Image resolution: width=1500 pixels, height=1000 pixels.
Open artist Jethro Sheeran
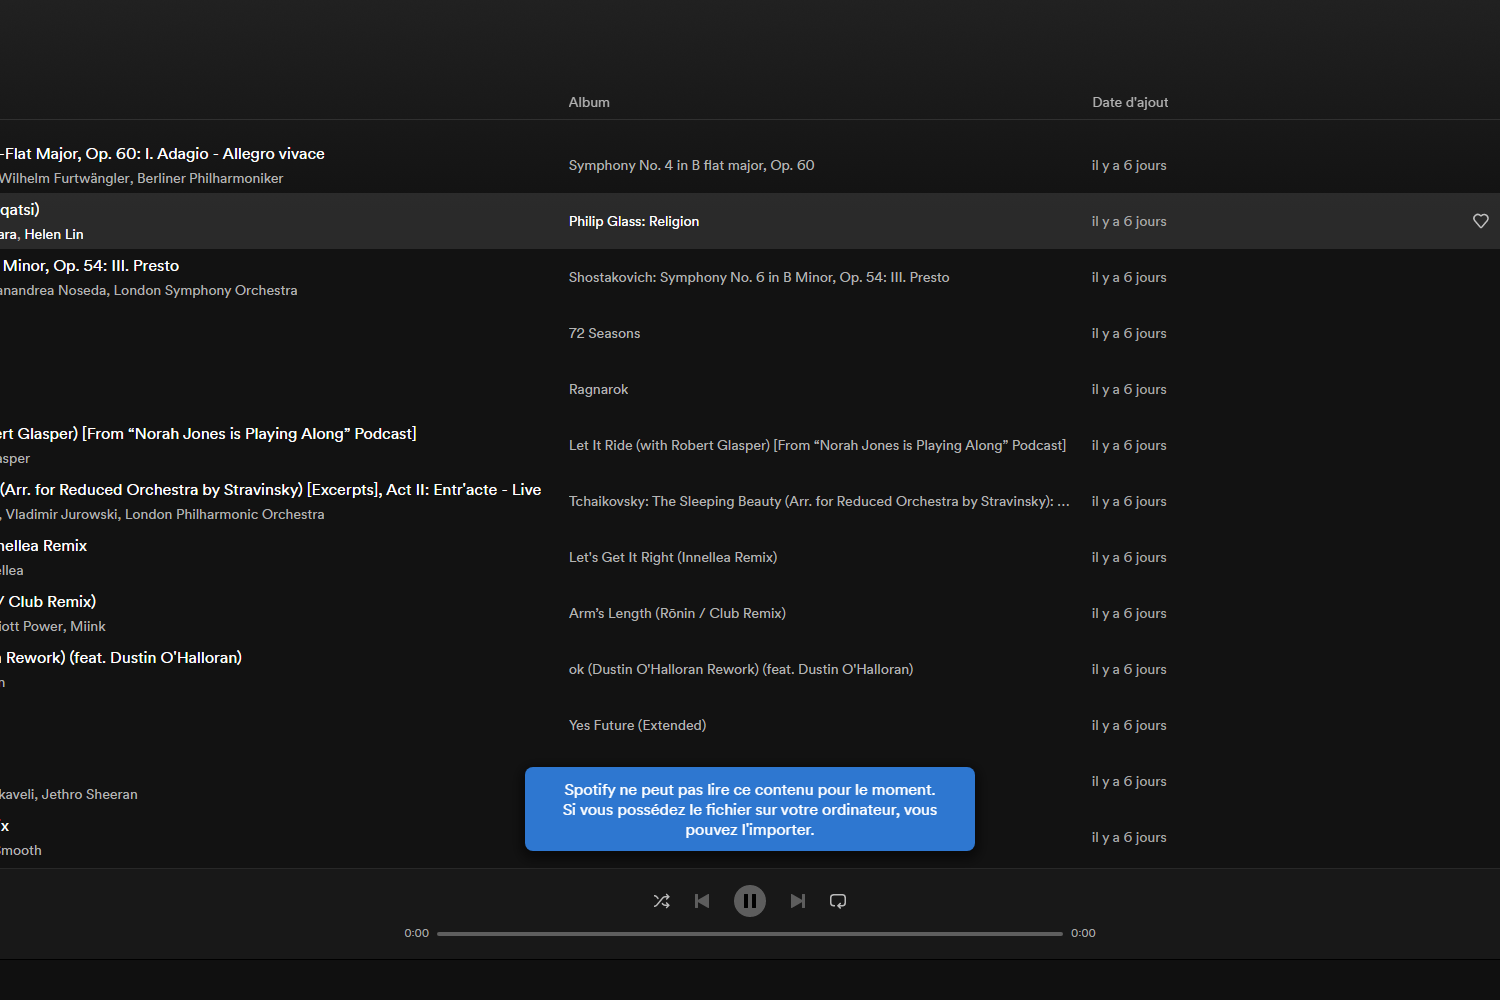(89, 794)
